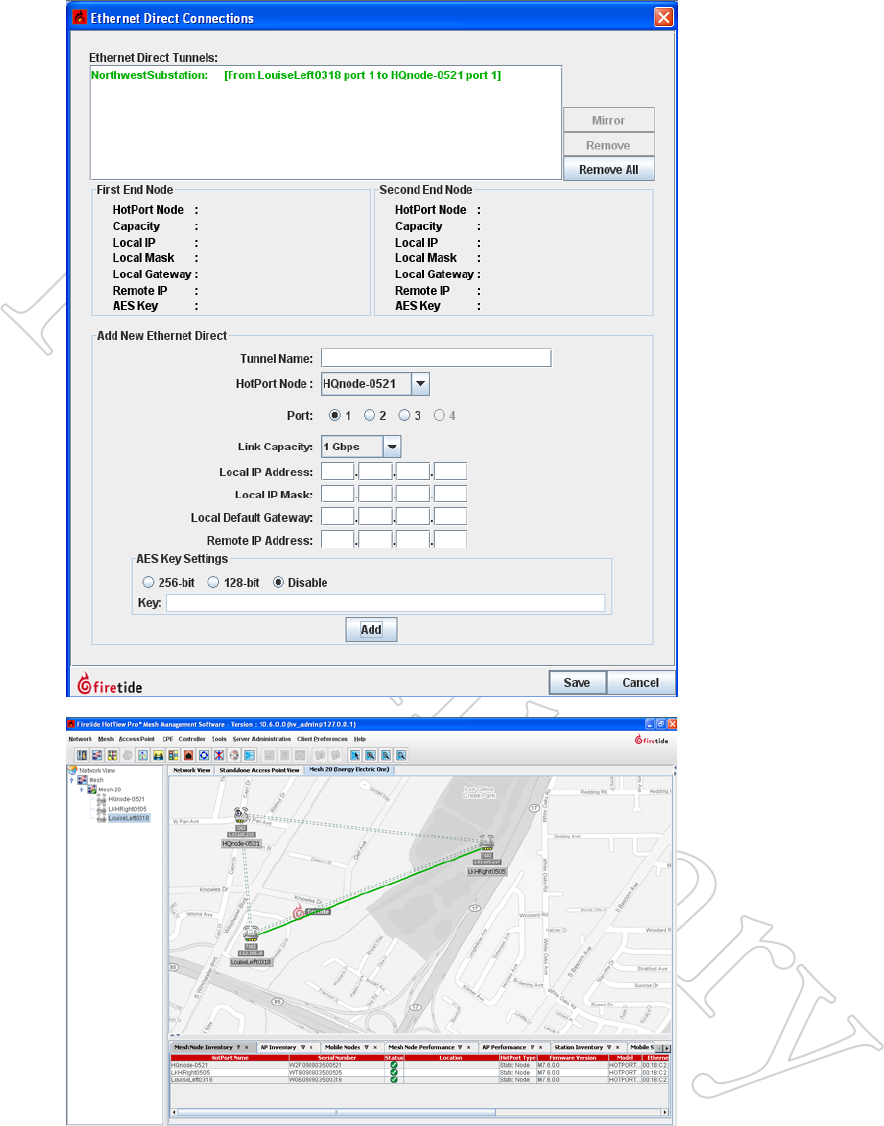Click first octet of Local IP Address
884x1126 pixels.
coord(338,472)
